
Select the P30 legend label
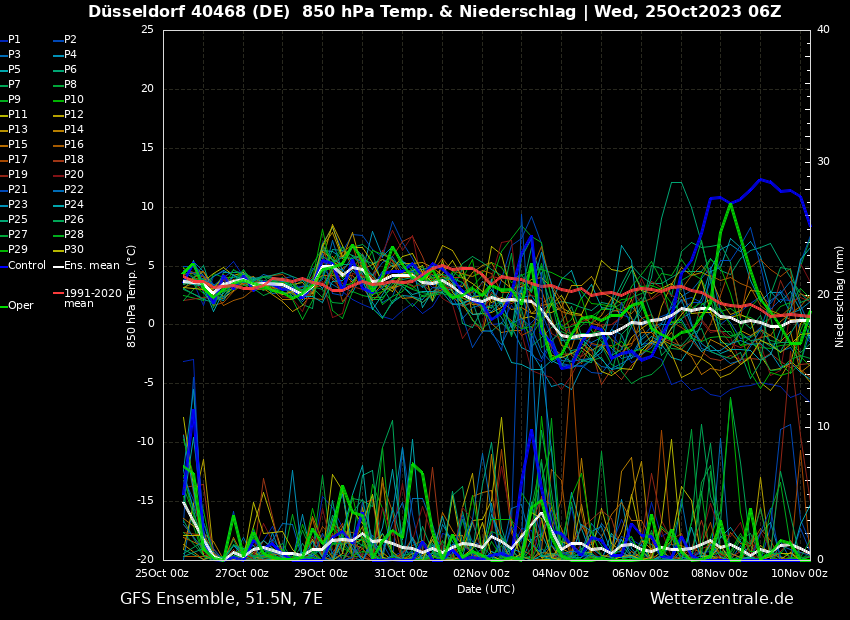pyautogui.click(x=74, y=250)
